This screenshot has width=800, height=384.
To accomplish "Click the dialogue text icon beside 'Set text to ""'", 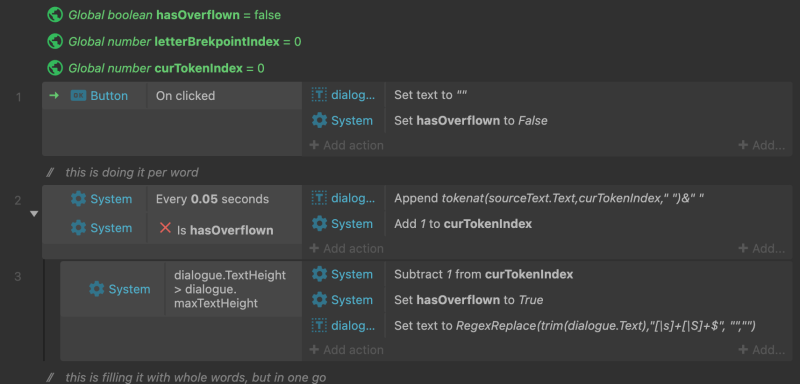I will click(319, 95).
